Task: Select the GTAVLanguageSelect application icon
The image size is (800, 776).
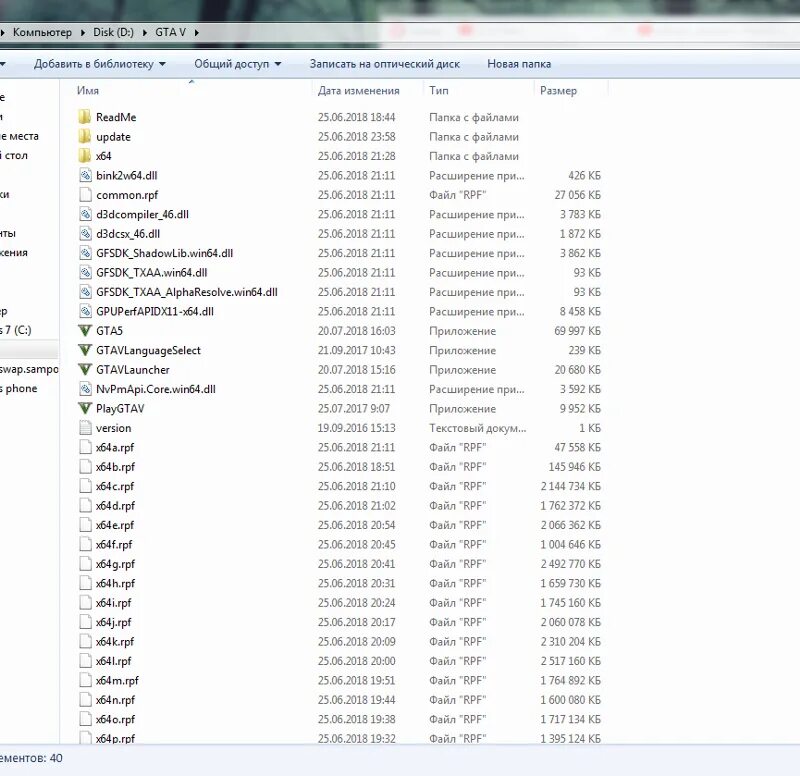Action: point(85,350)
